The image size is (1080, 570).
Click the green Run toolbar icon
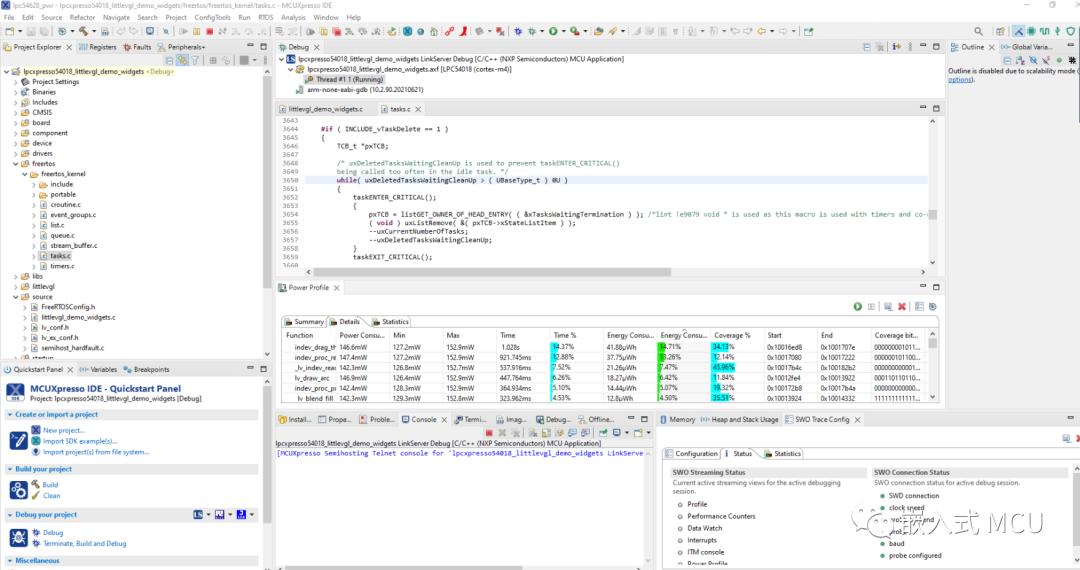click(x=552, y=31)
